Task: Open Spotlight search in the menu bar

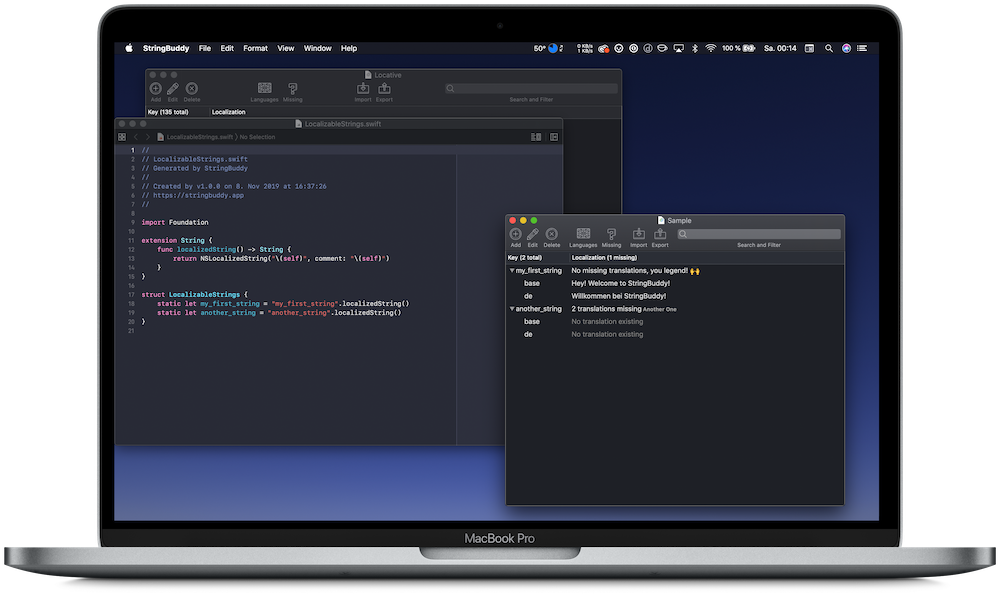Action: pyautogui.click(x=828, y=48)
